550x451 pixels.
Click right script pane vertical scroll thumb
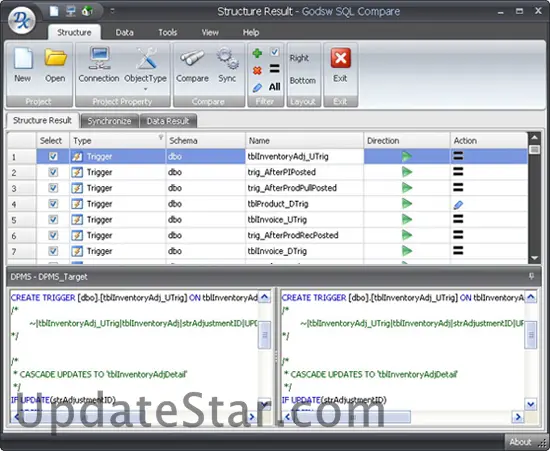pos(531,335)
